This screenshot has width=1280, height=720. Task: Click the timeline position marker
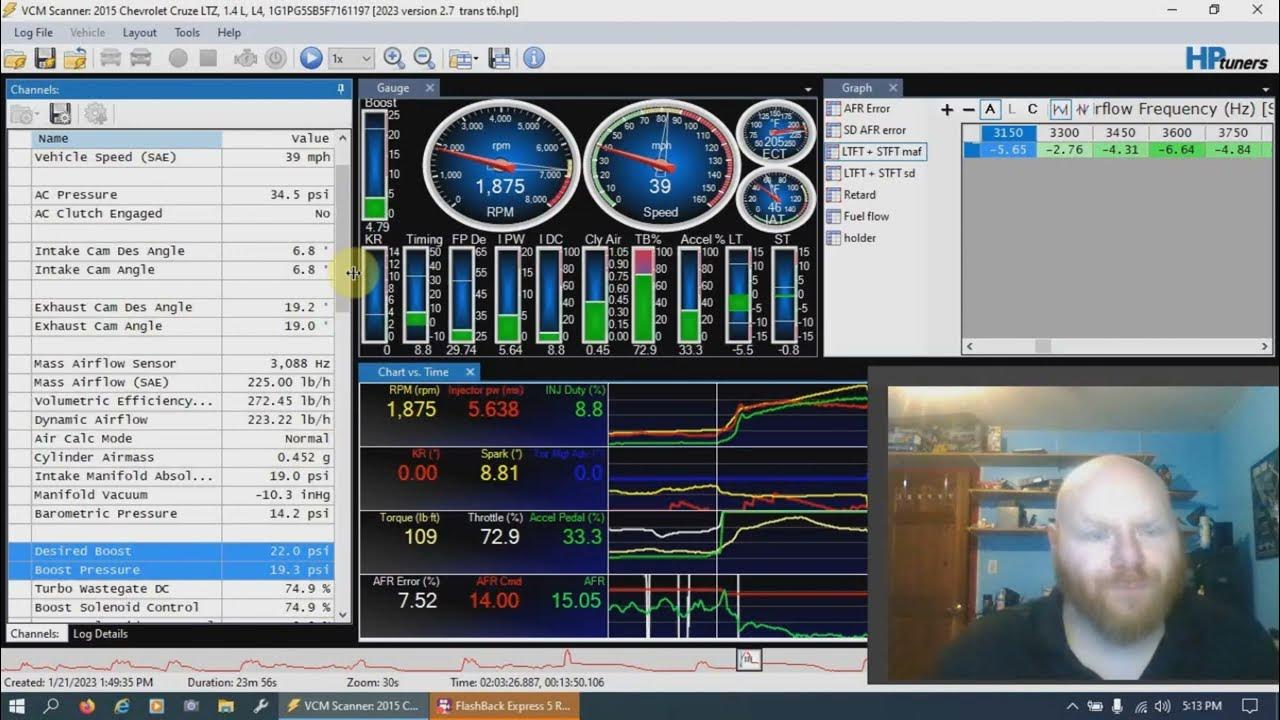point(749,659)
